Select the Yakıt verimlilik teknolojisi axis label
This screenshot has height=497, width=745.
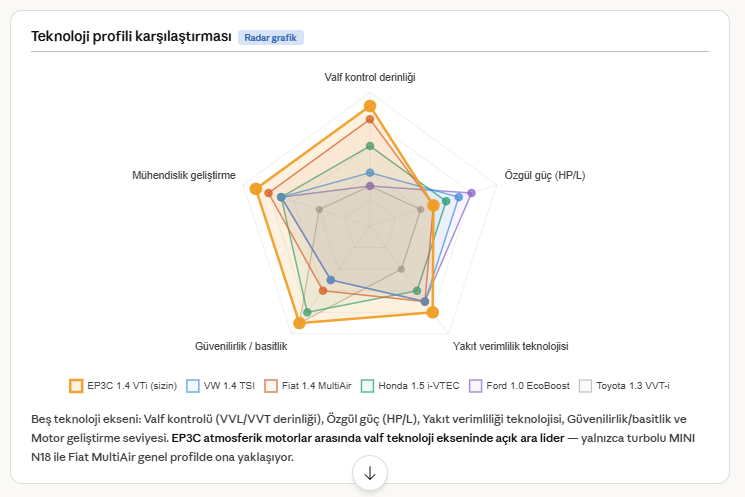(510, 346)
